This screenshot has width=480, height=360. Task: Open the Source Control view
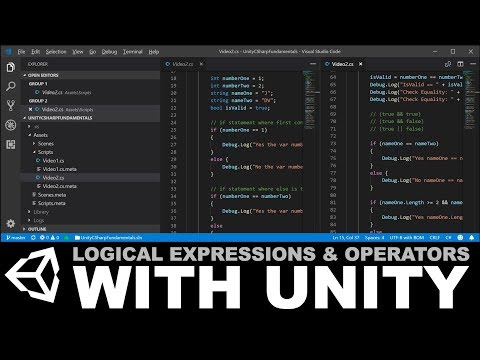pyautogui.click(x=11, y=106)
